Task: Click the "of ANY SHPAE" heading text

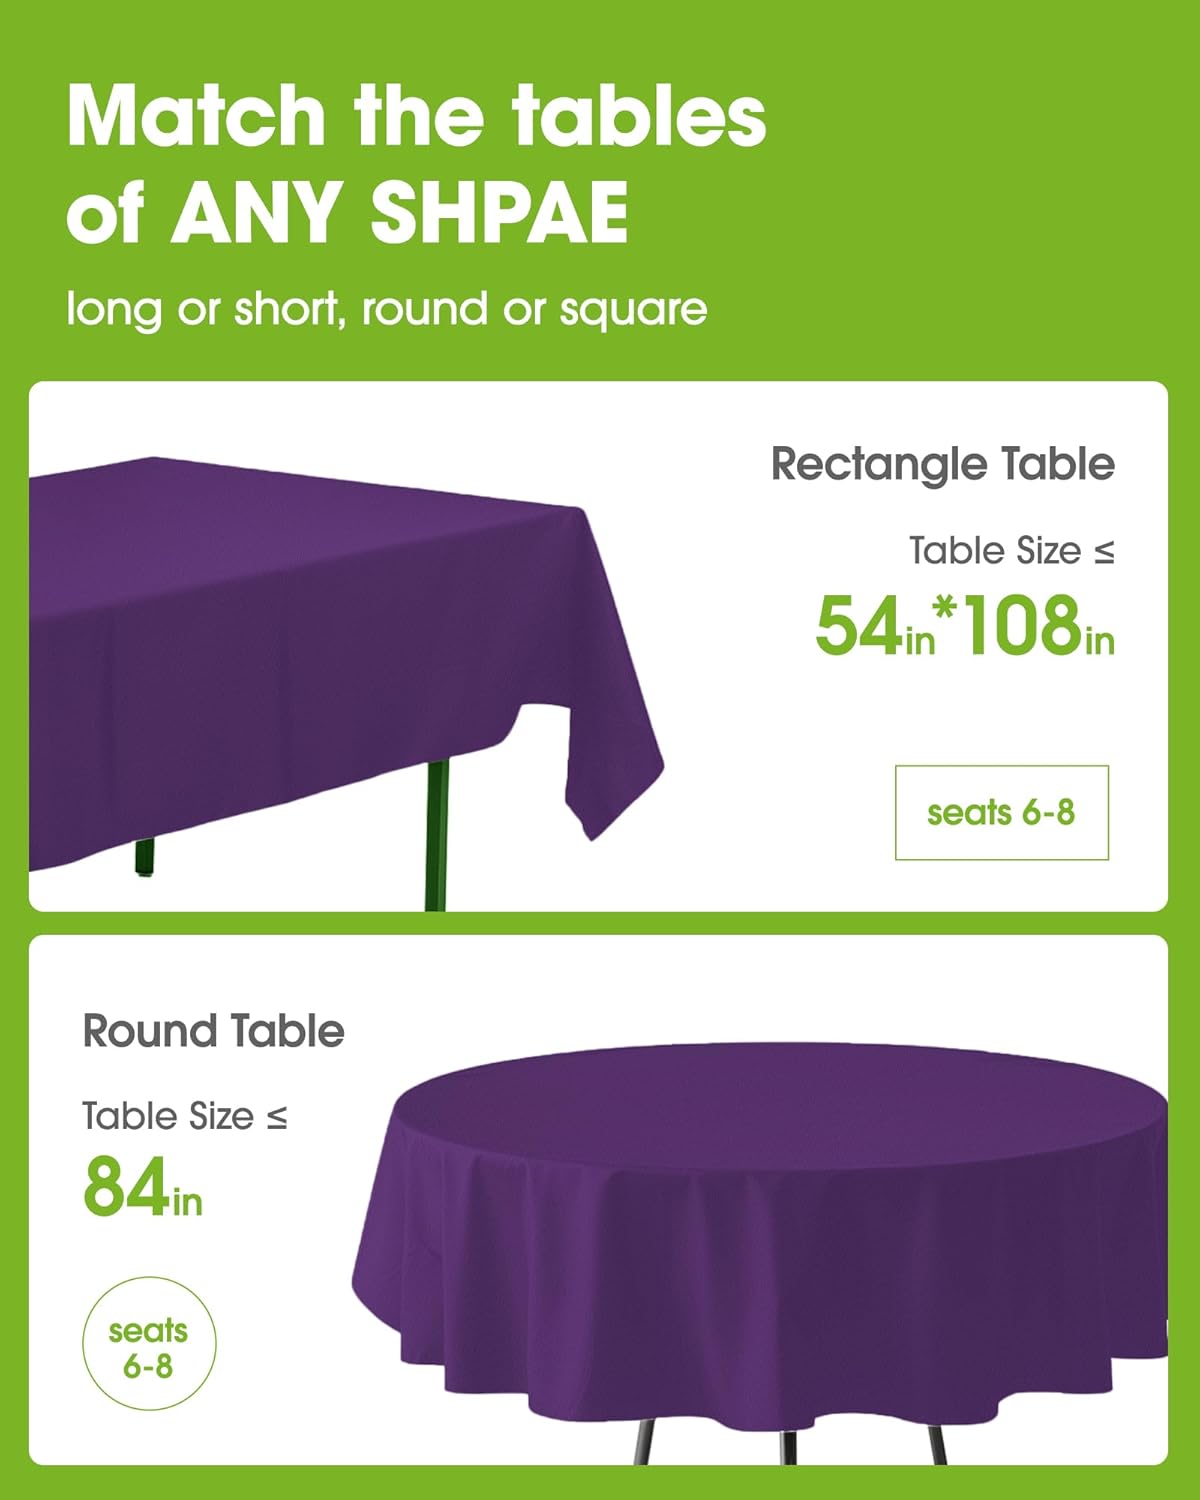Action: 347,211
